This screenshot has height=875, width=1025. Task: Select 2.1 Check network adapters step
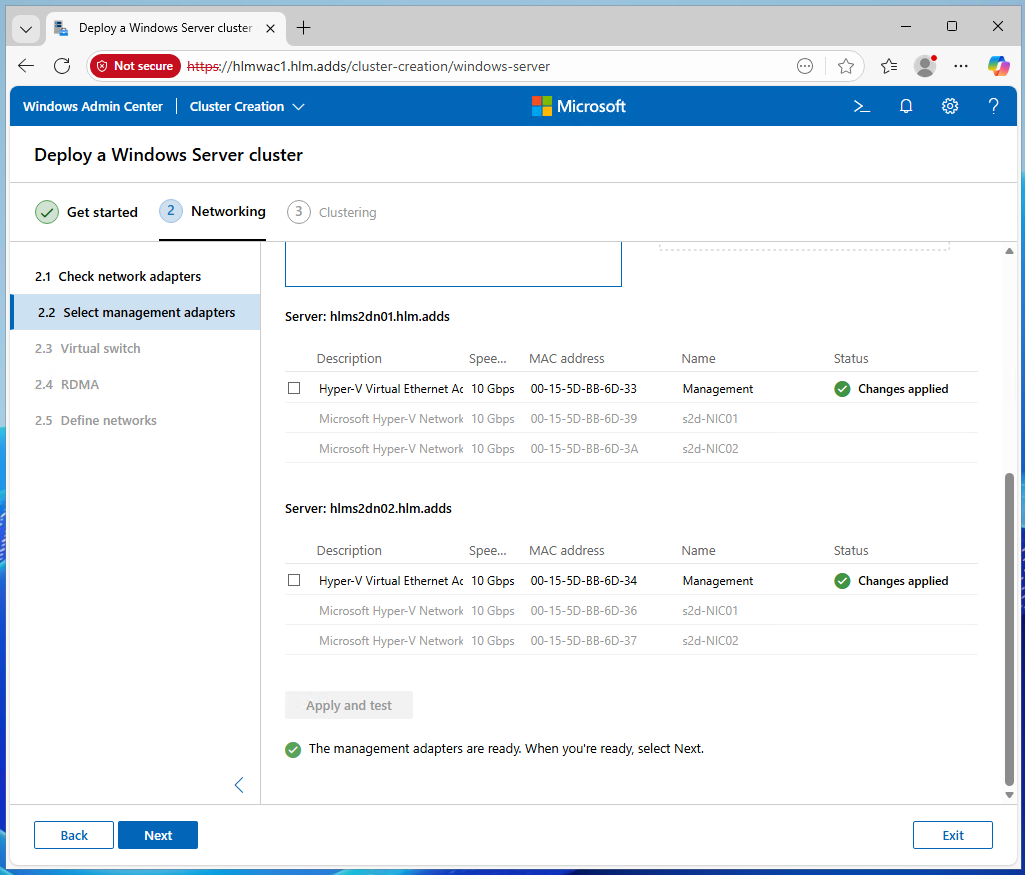point(118,276)
